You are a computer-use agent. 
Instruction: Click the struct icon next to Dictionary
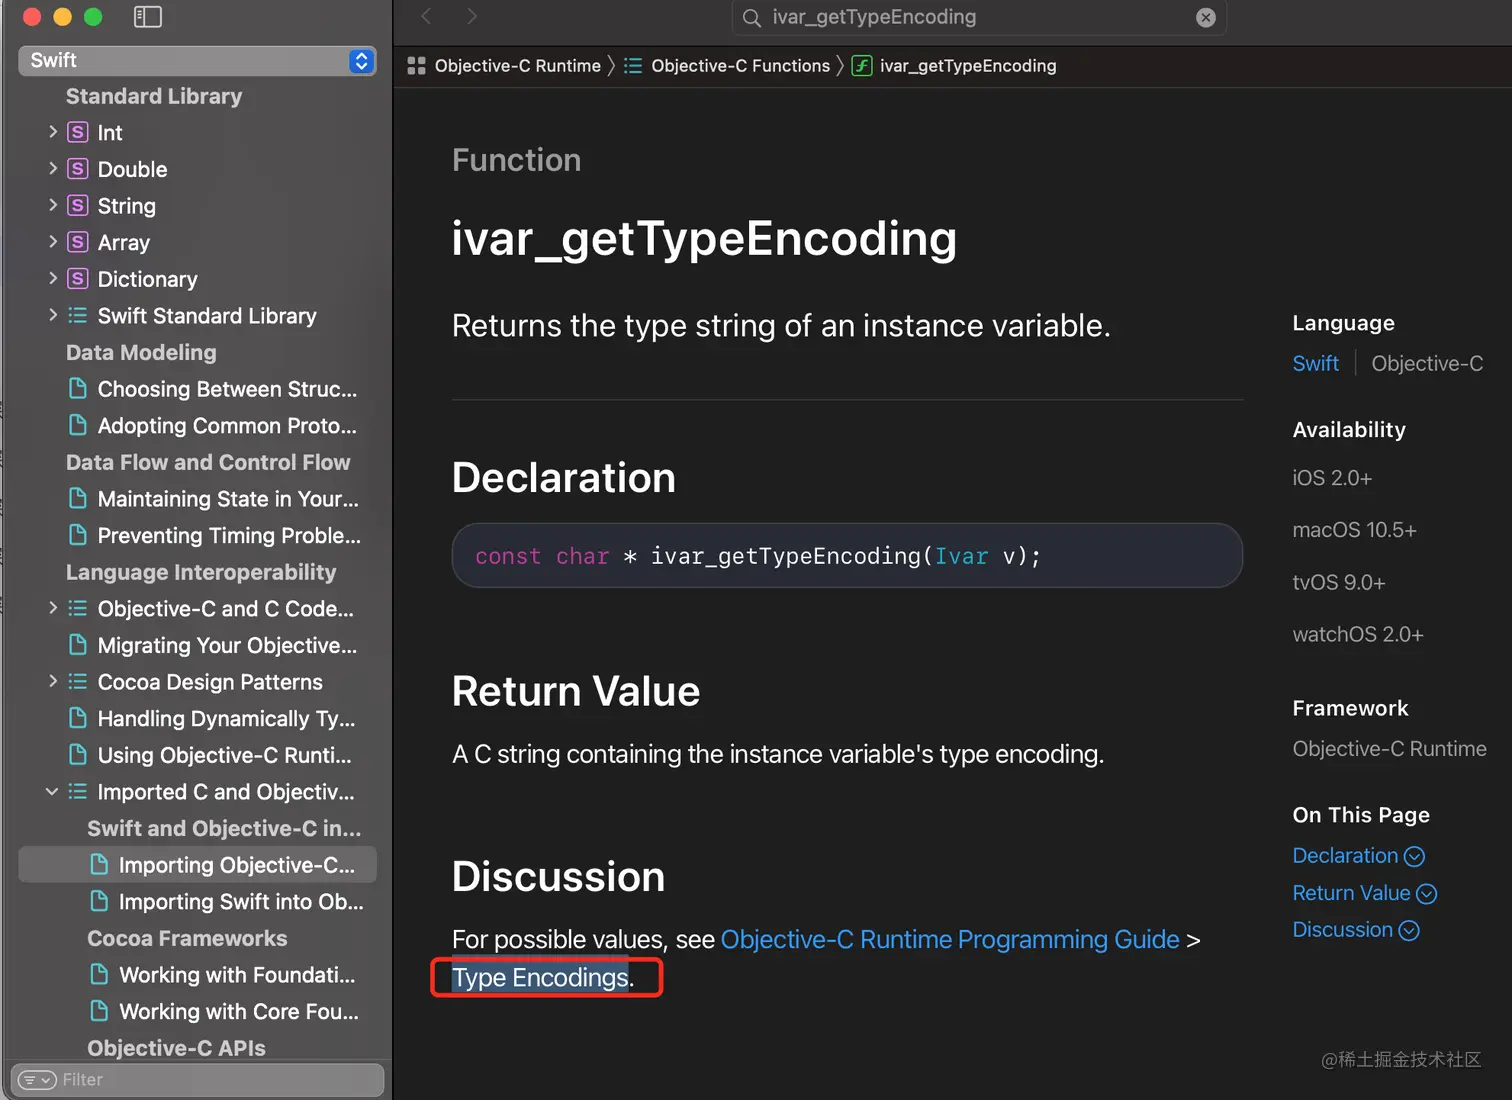pyautogui.click(x=77, y=279)
